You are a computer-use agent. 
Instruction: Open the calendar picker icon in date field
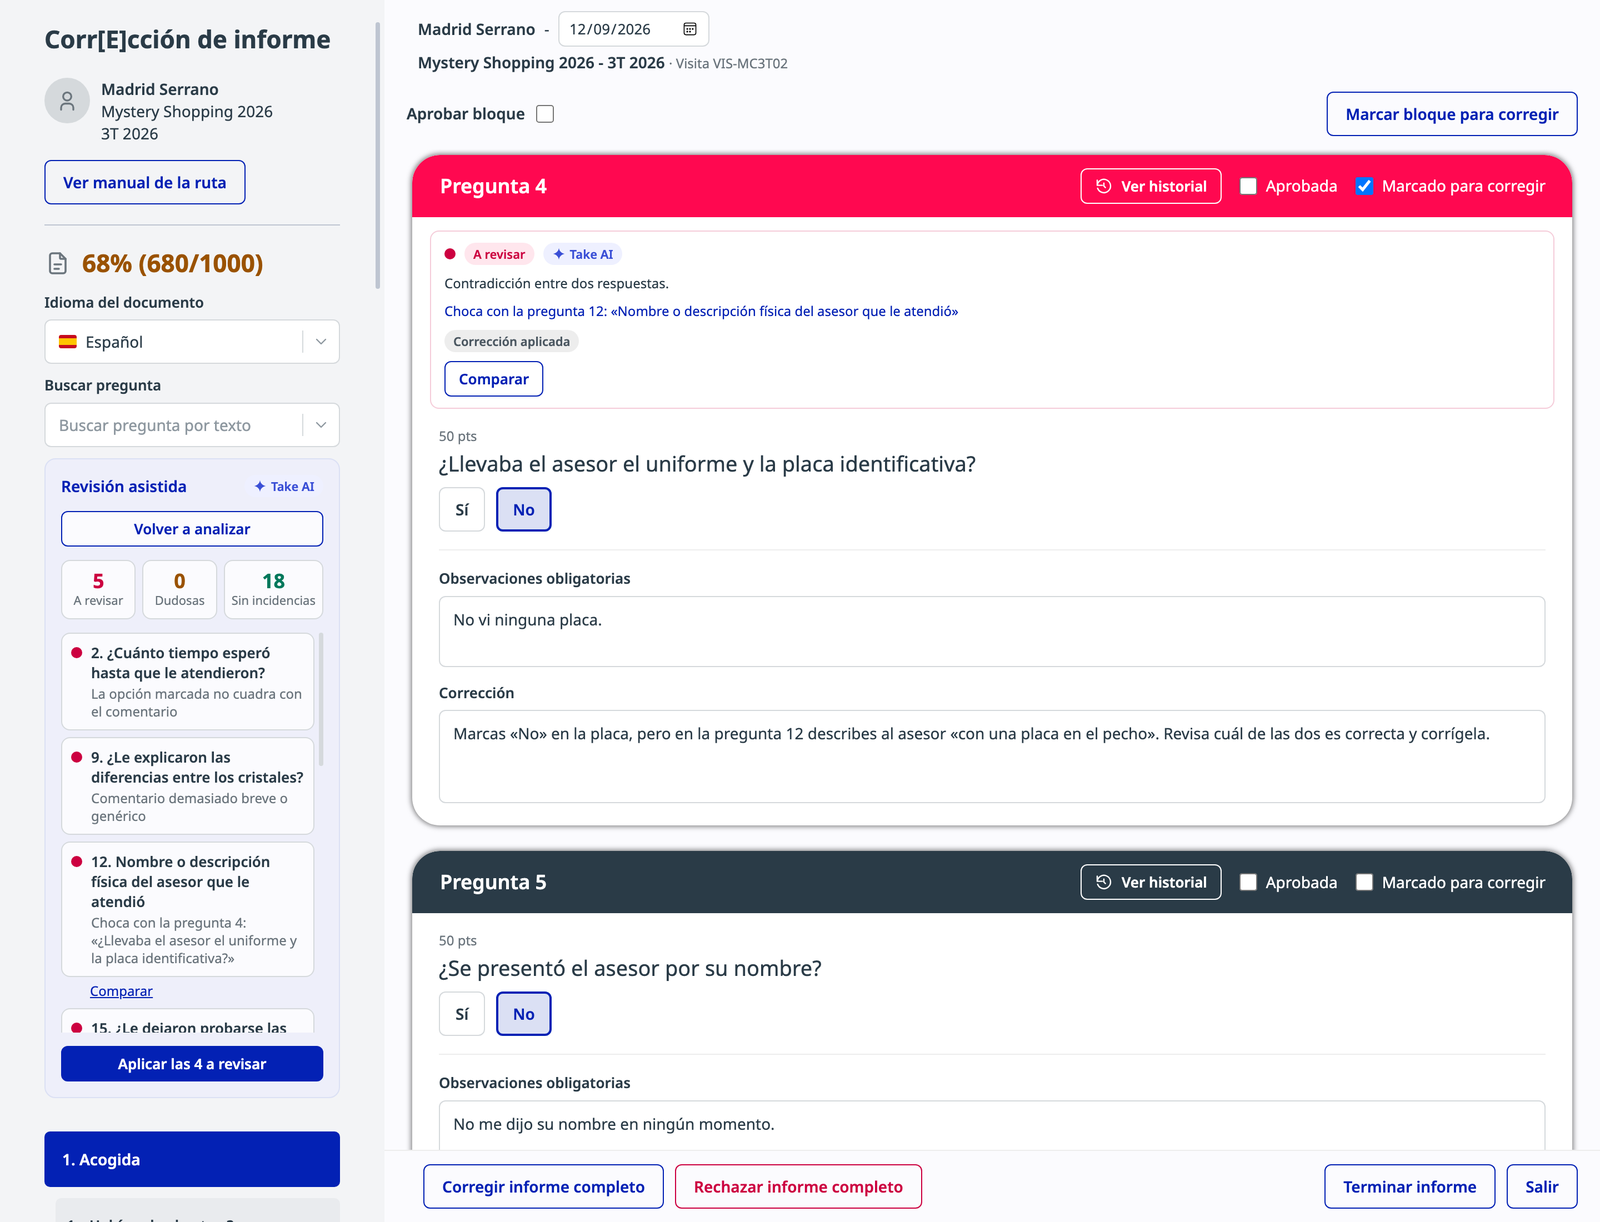[690, 29]
